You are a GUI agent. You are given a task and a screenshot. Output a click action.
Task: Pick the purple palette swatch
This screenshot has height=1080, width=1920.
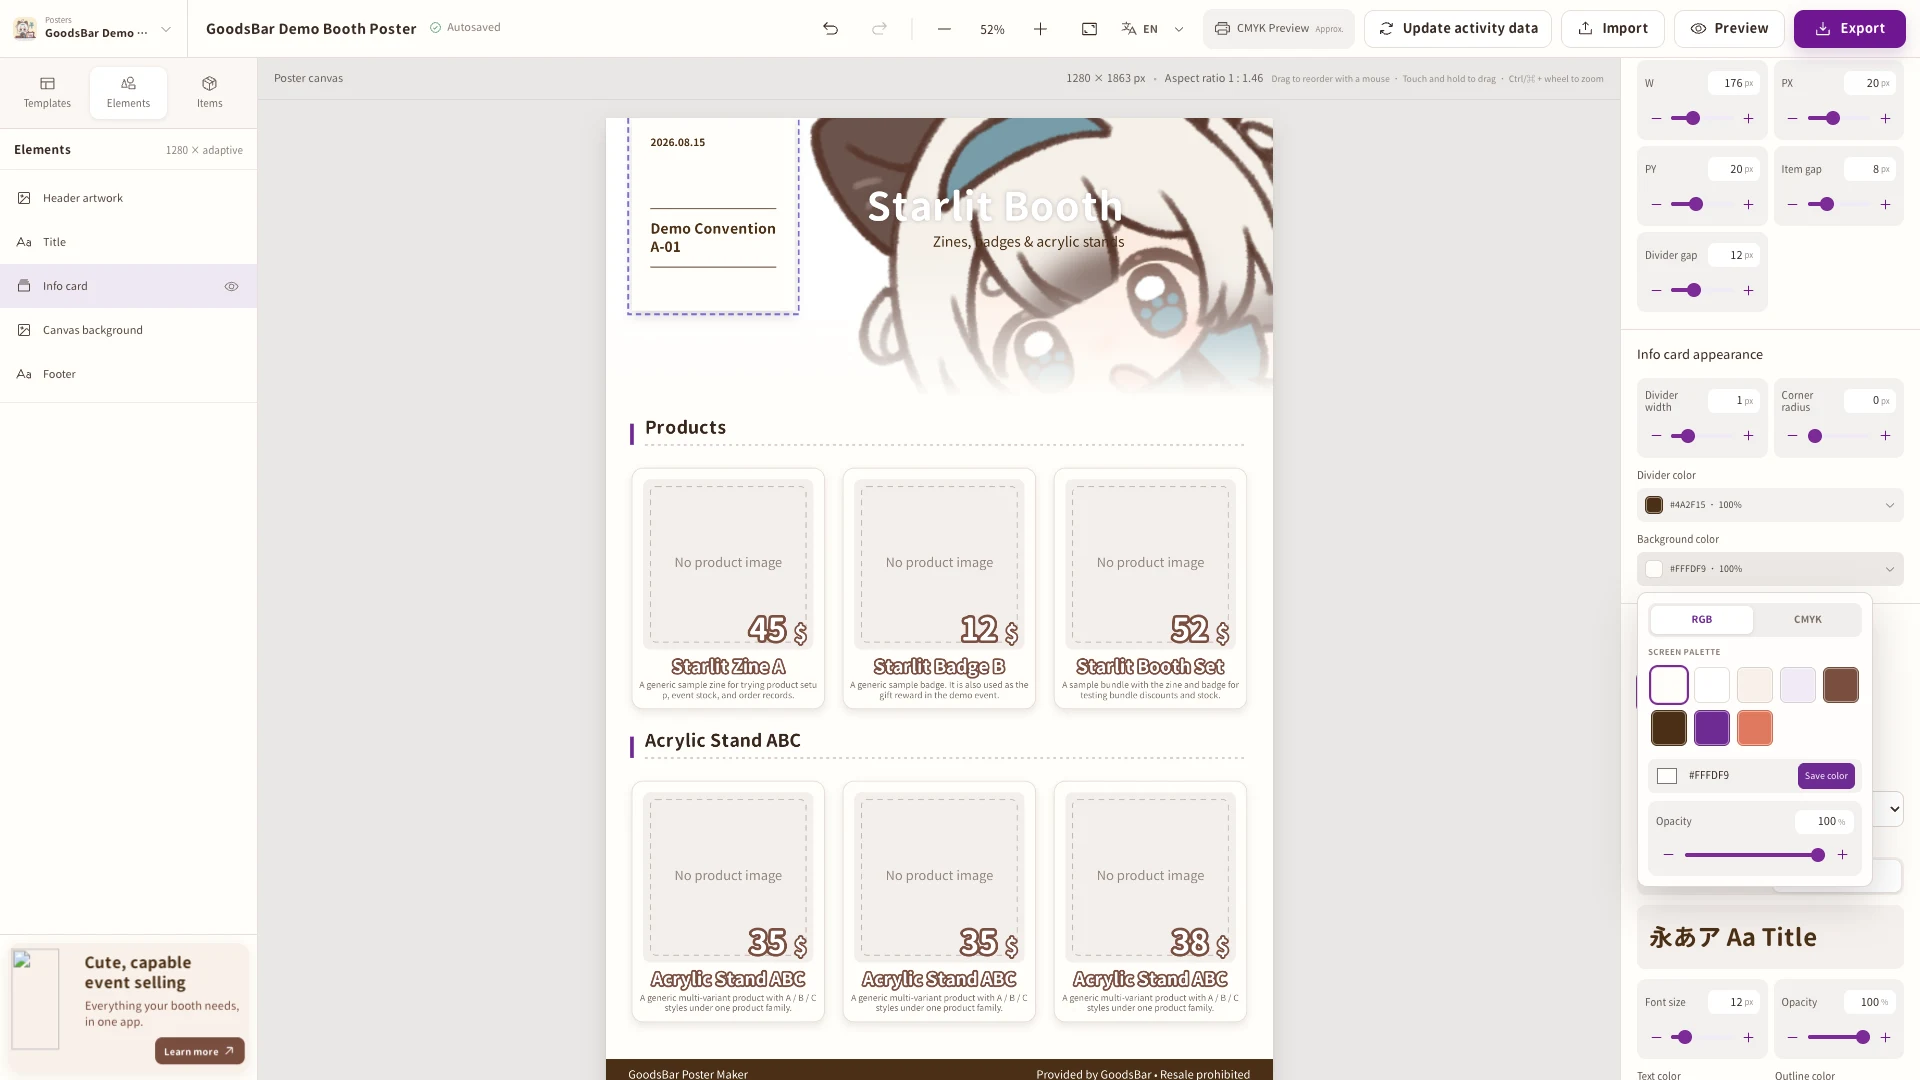click(1711, 728)
